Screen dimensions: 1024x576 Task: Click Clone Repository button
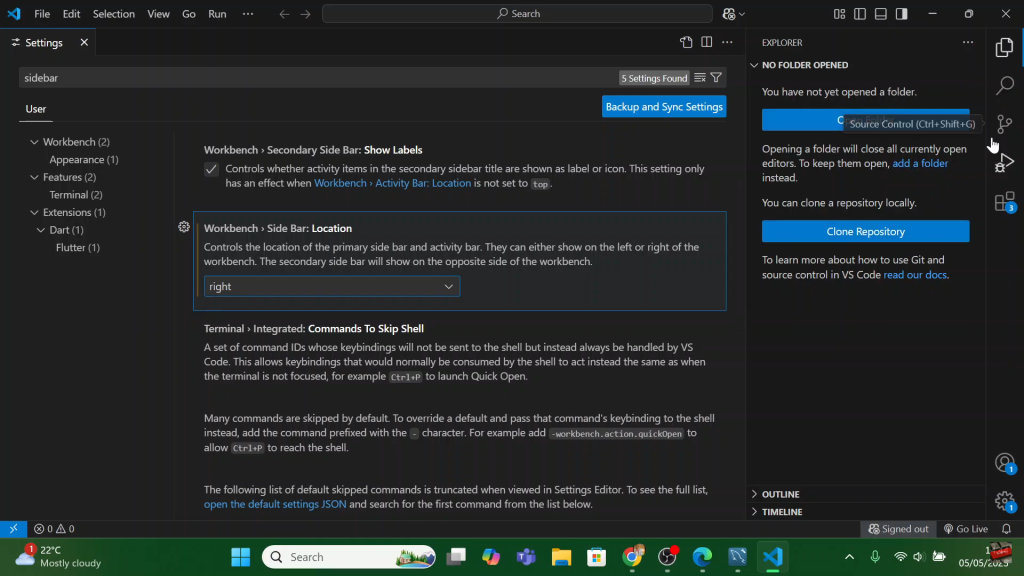[865, 231]
